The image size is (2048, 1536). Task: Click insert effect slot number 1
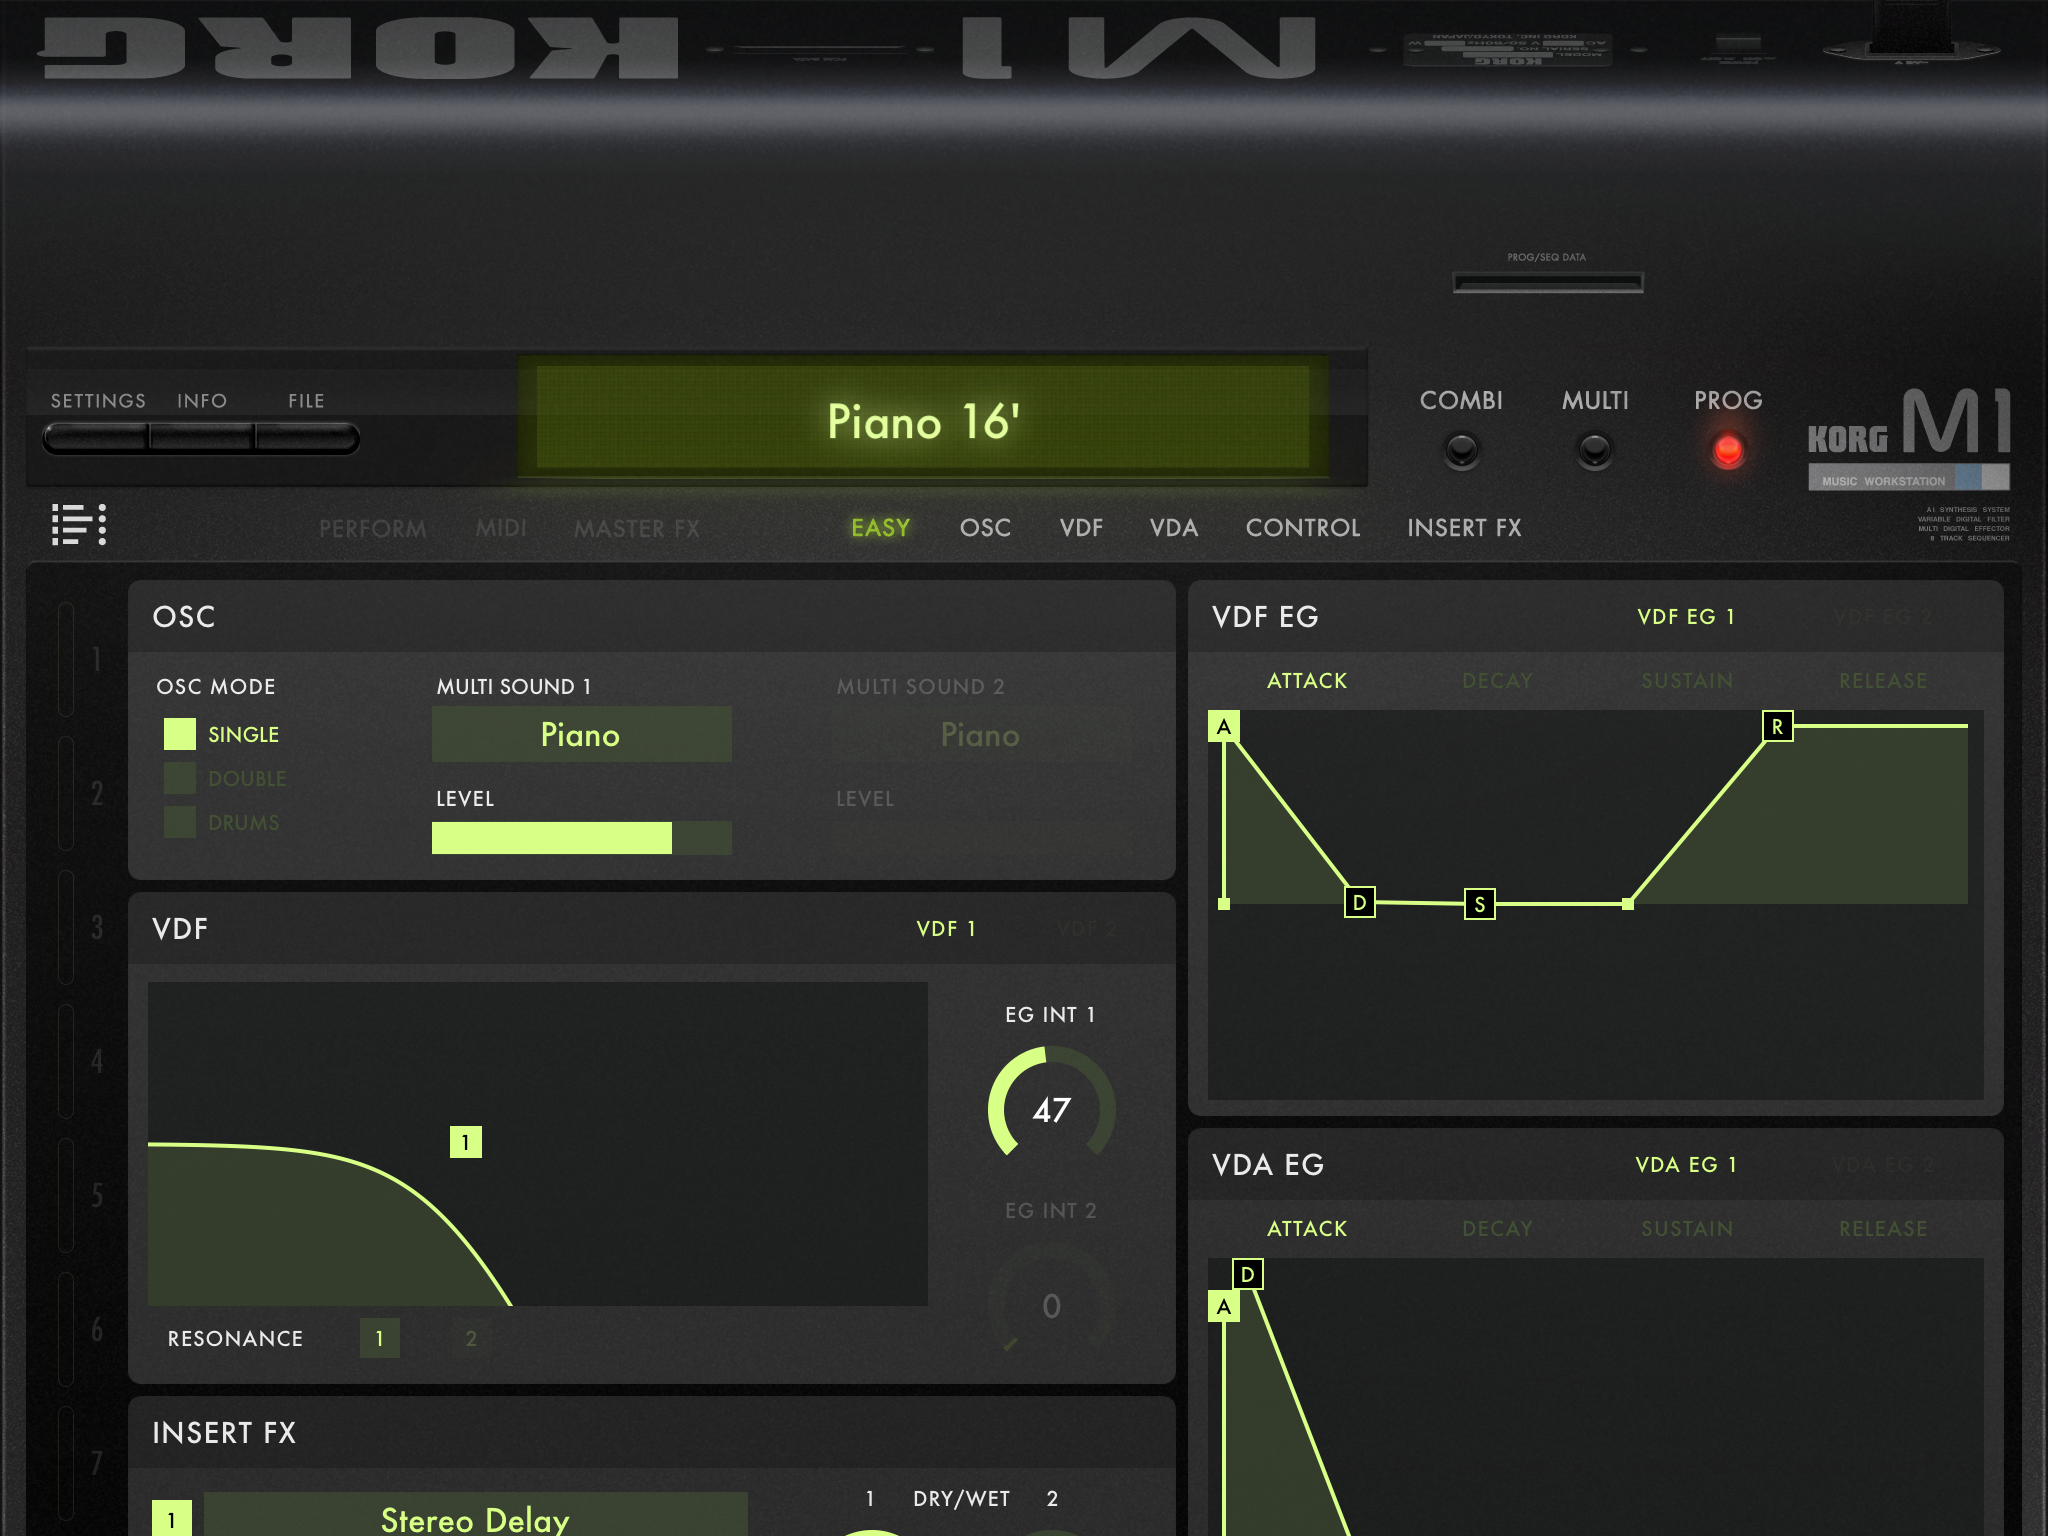172,1518
